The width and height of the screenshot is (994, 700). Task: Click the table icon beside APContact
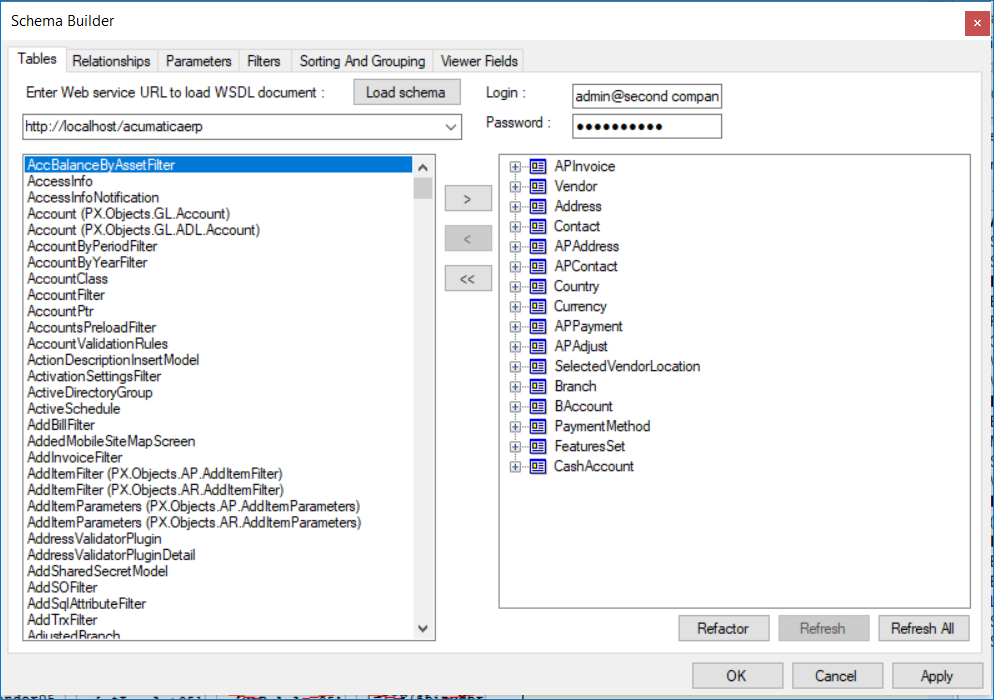pyautogui.click(x=538, y=266)
